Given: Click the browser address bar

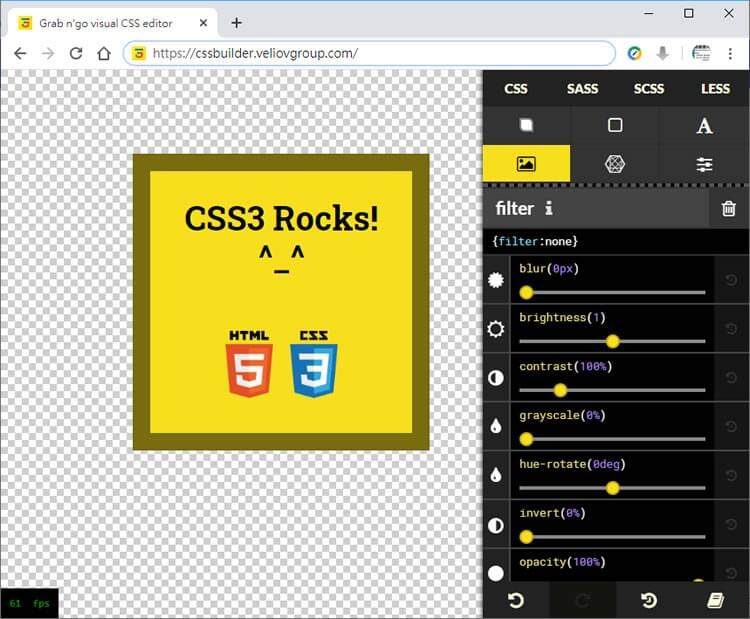Looking at the screenshot, I should pyautogui.click(x=369, y=53).
